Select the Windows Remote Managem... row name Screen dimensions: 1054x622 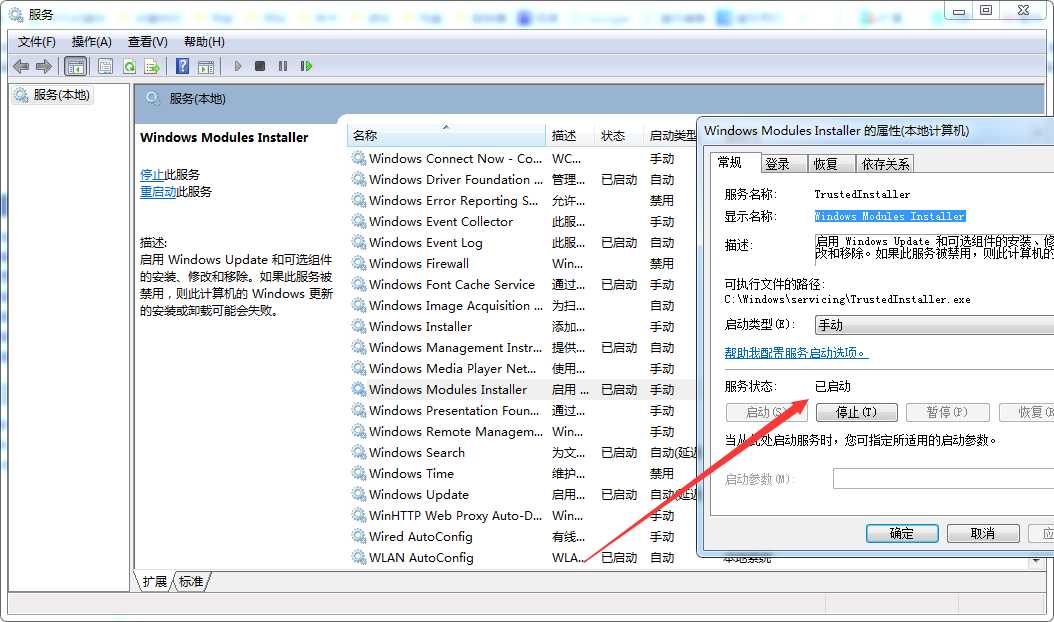(456, 431)
